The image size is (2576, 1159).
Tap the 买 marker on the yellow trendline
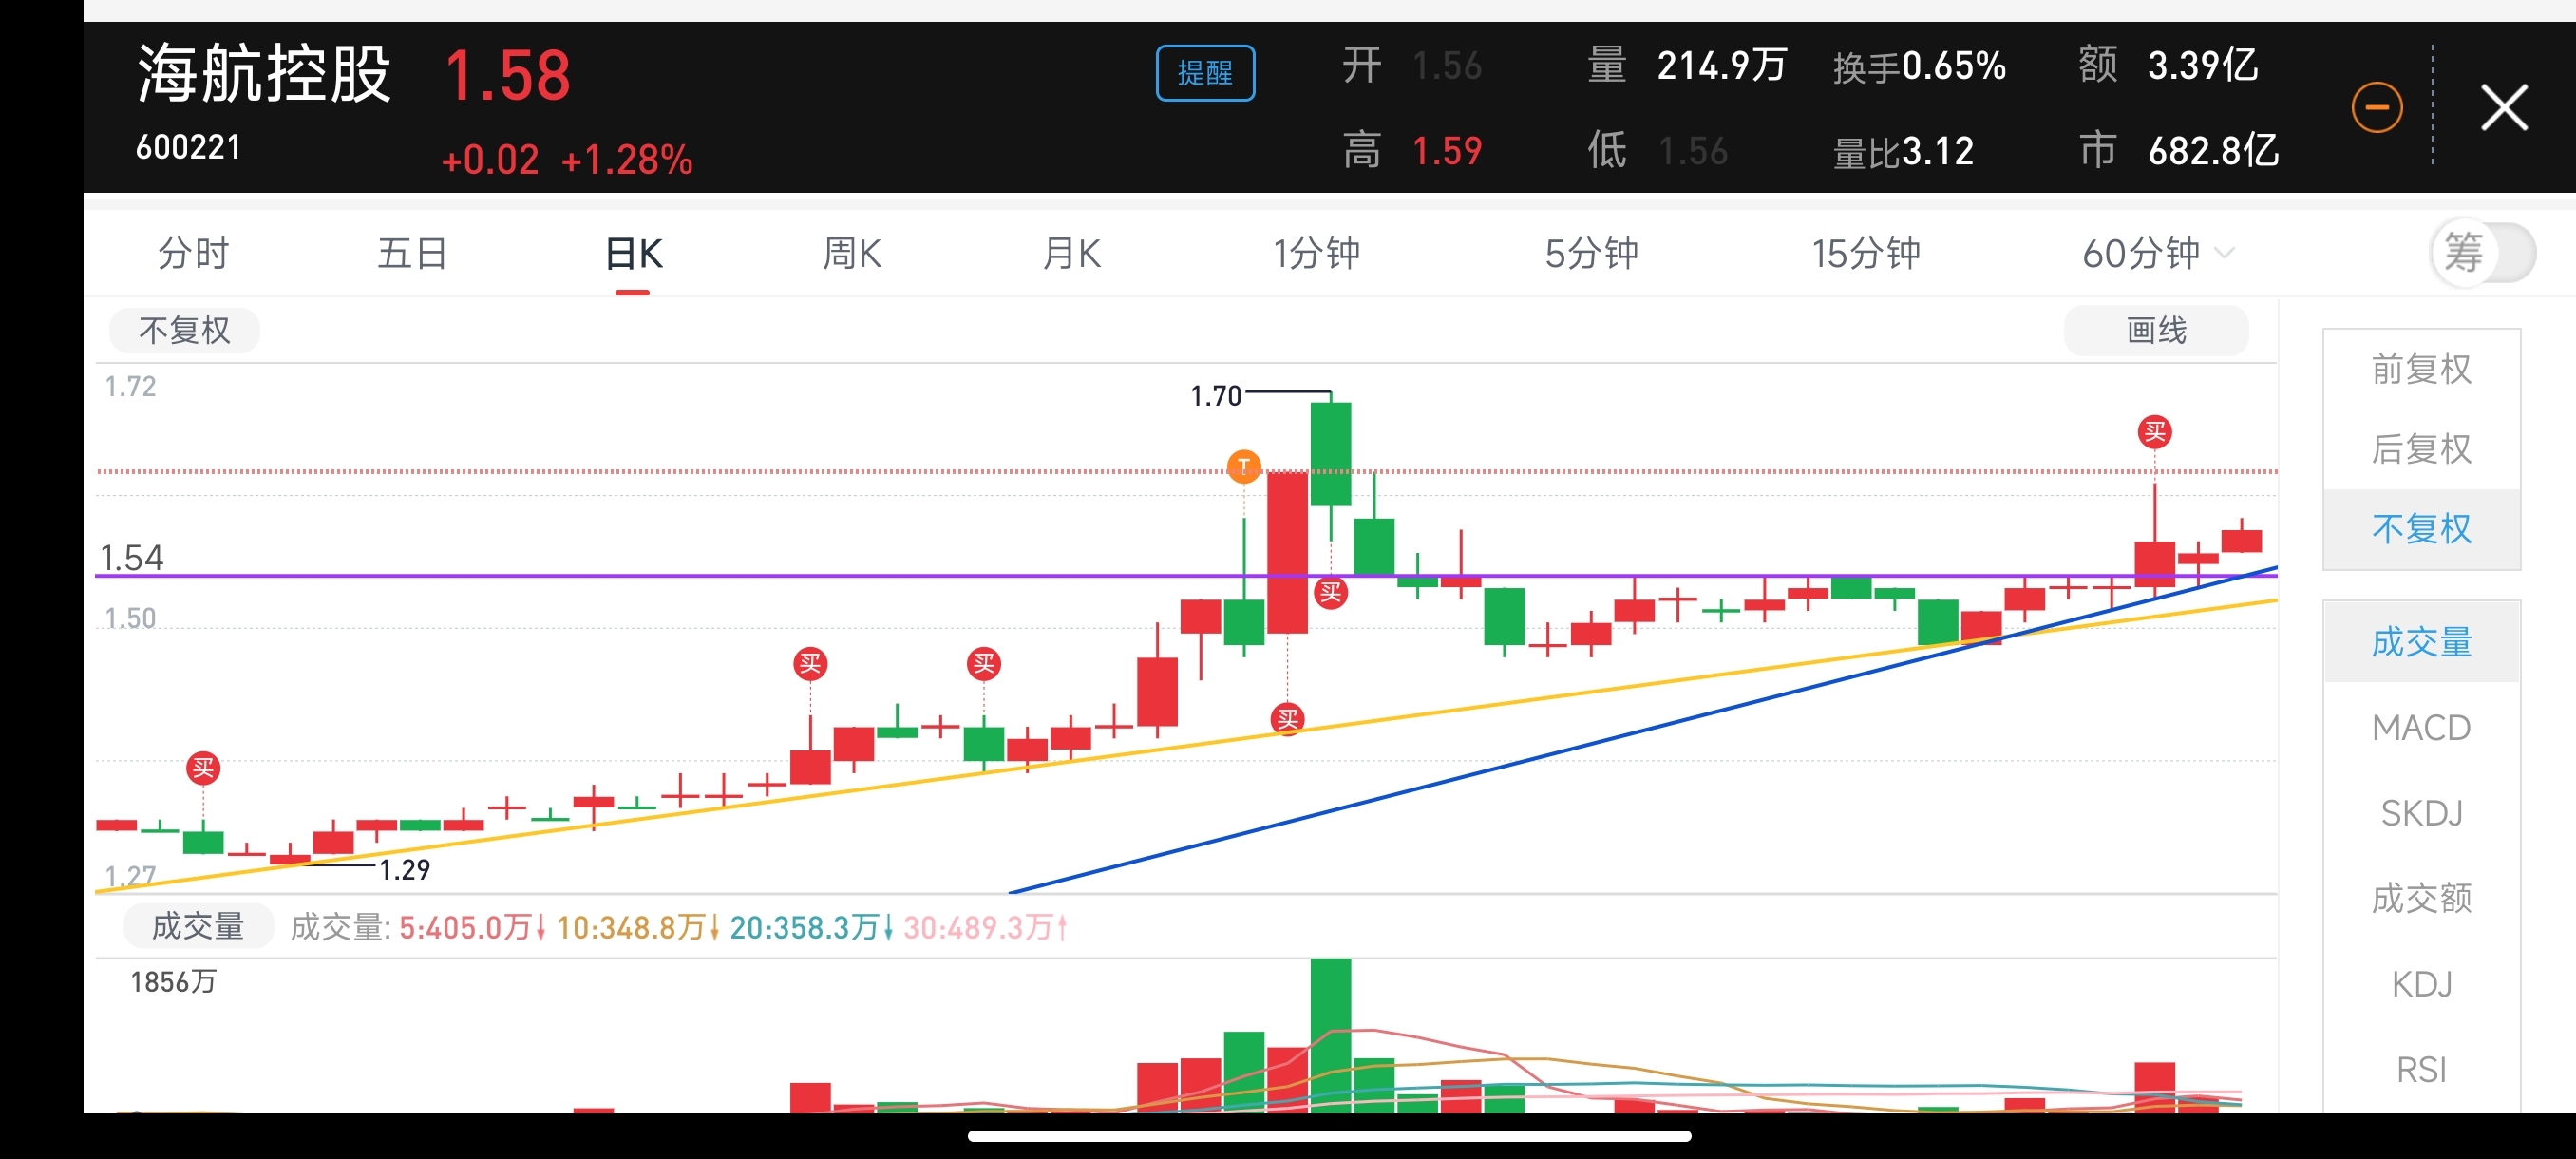coord(1287,718)
